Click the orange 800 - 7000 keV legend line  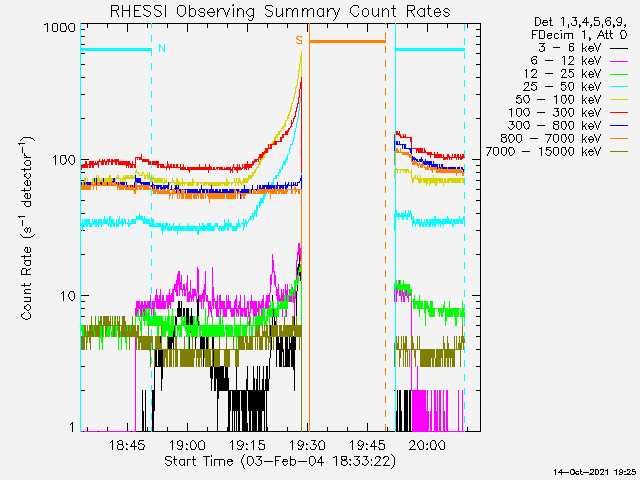618,139
